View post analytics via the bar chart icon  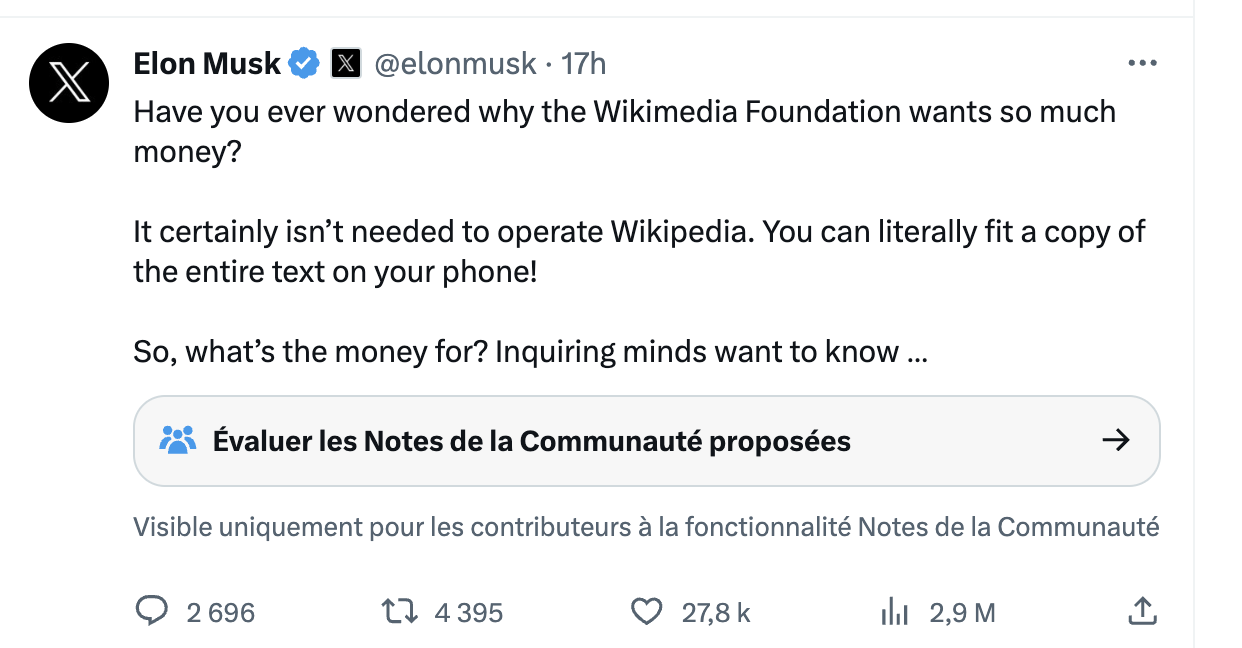(x=894, y=611)
